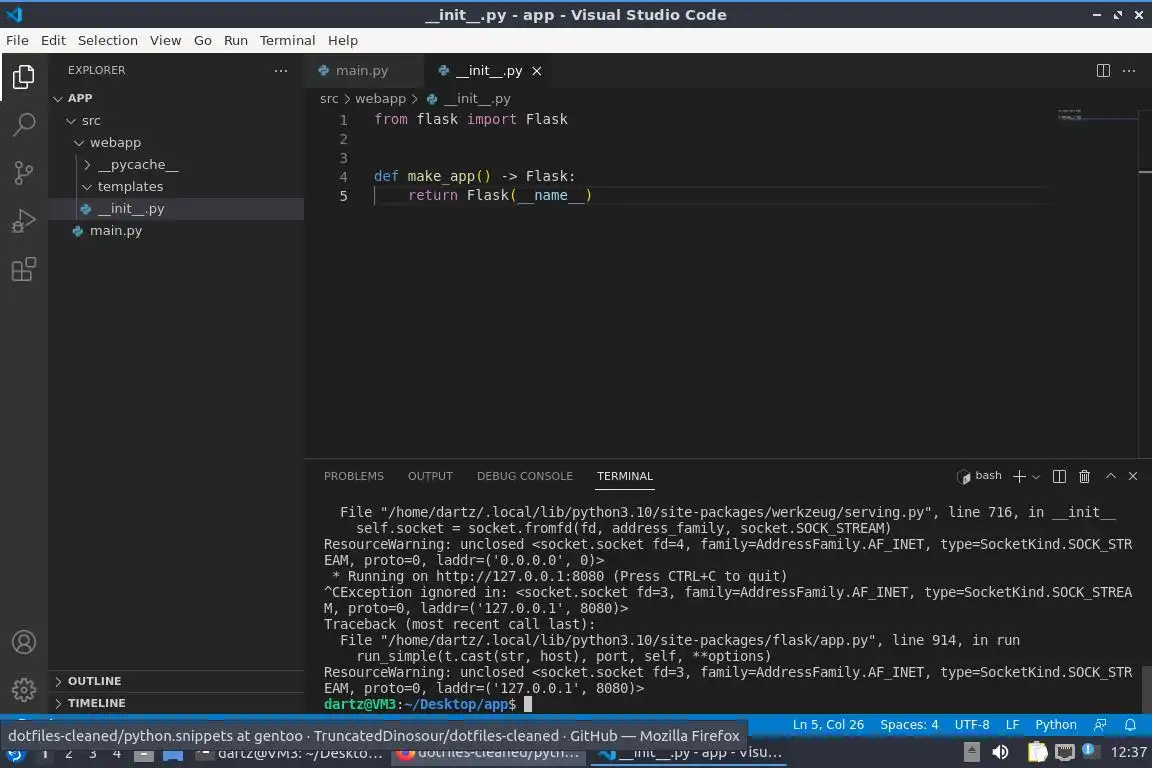1152x768 pixels.
Task: Place cursor on line 1 import statement
Action: coord(471,119)
